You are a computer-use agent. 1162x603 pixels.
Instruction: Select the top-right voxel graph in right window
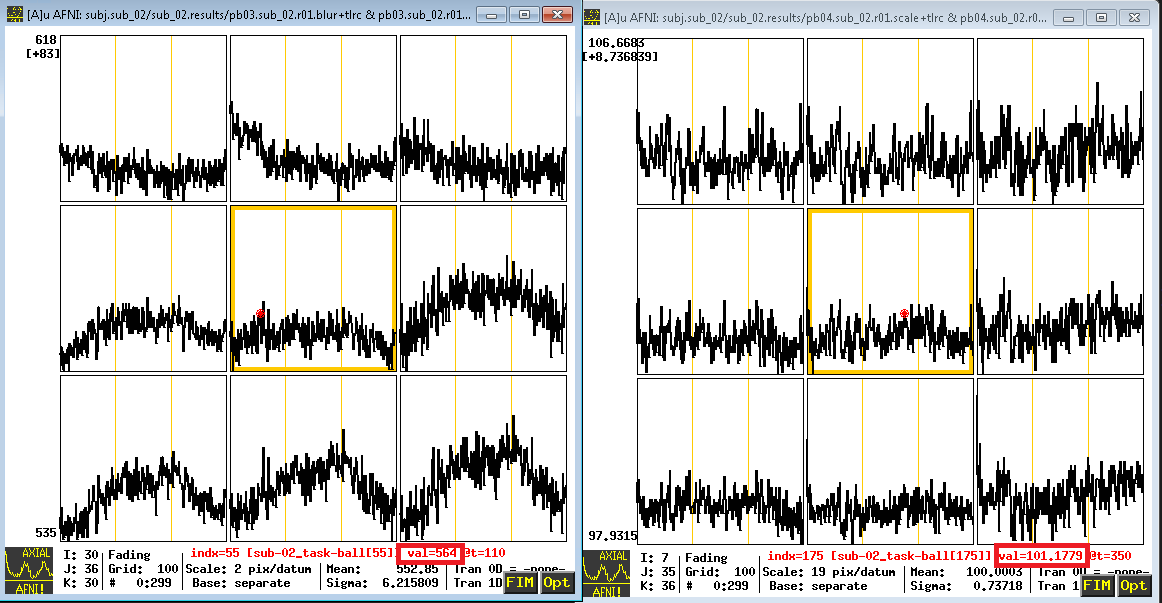[x=1060, y=121]
